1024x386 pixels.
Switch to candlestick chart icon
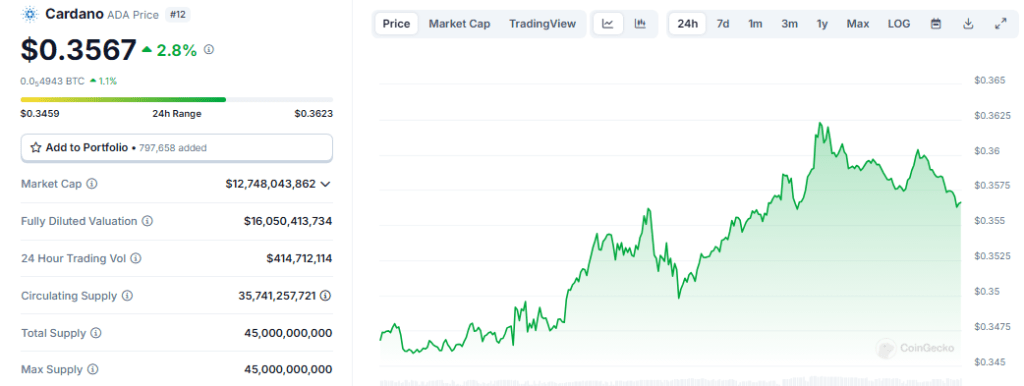coord(640,24)
